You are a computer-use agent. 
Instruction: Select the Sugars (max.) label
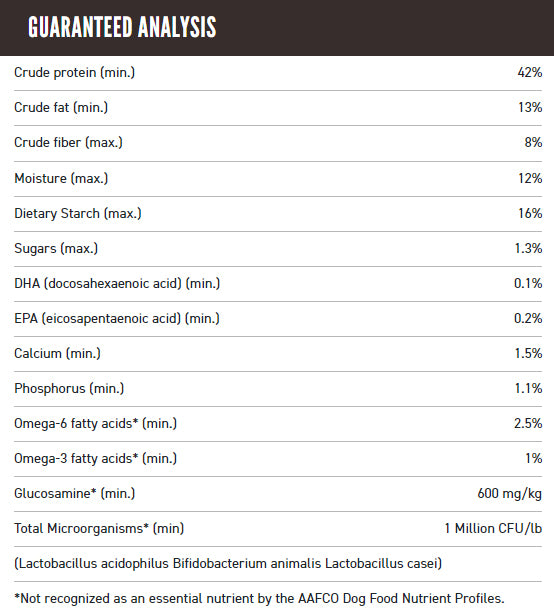pyautogui.click(x=56, y=249)
